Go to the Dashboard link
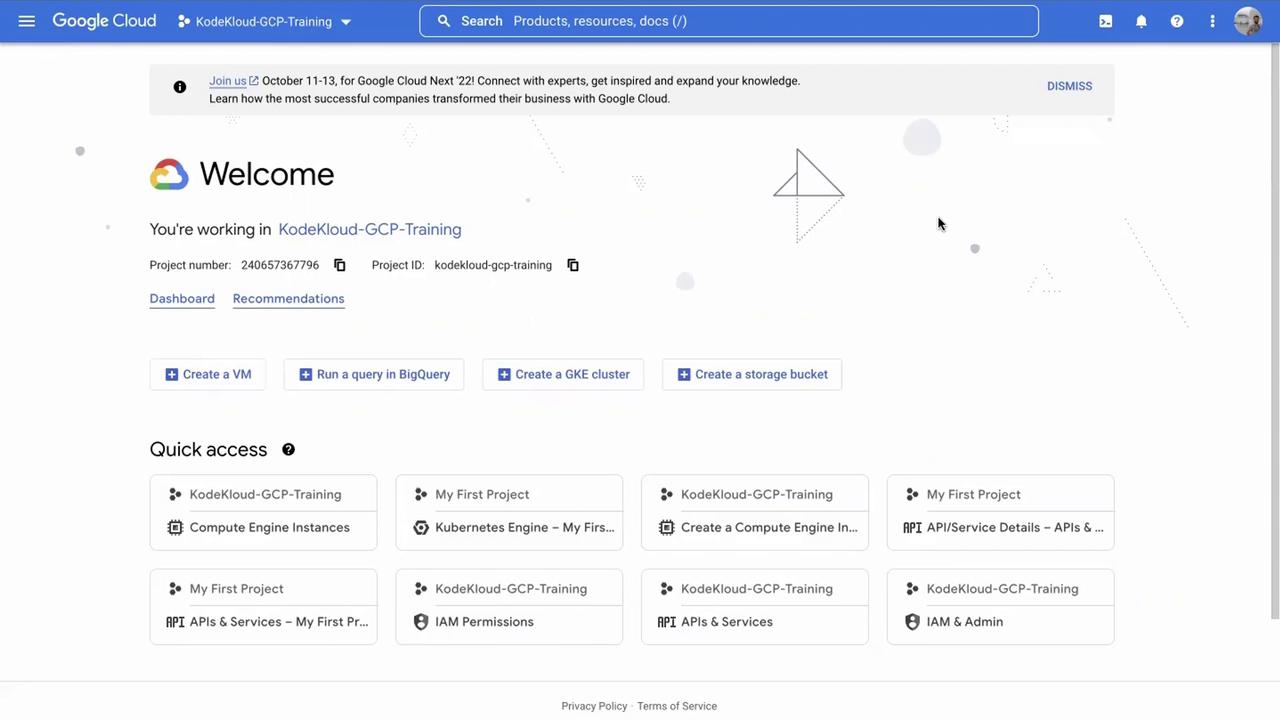Screen dimensions: 1280x720 pyautogui.click(x=182, y=299)
